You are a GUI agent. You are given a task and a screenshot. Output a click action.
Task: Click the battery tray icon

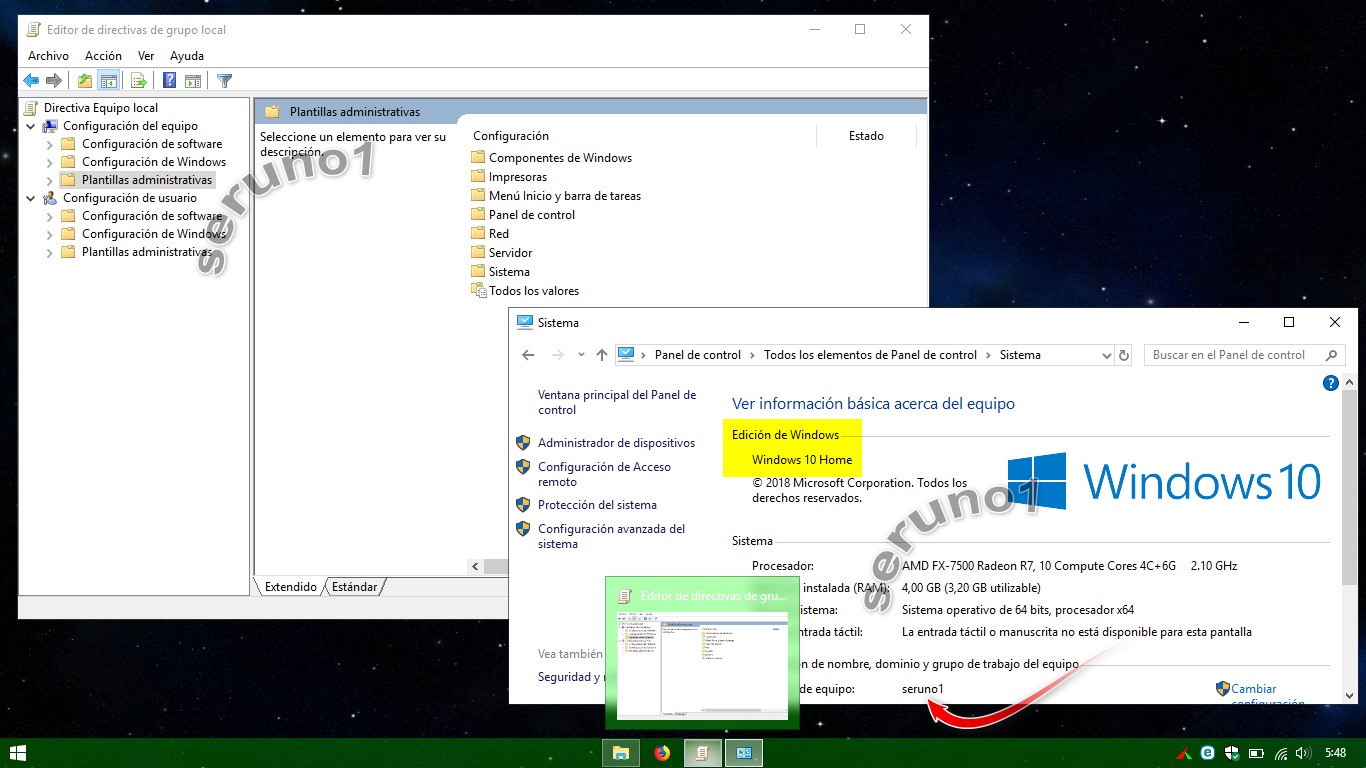pos(1256,753)
